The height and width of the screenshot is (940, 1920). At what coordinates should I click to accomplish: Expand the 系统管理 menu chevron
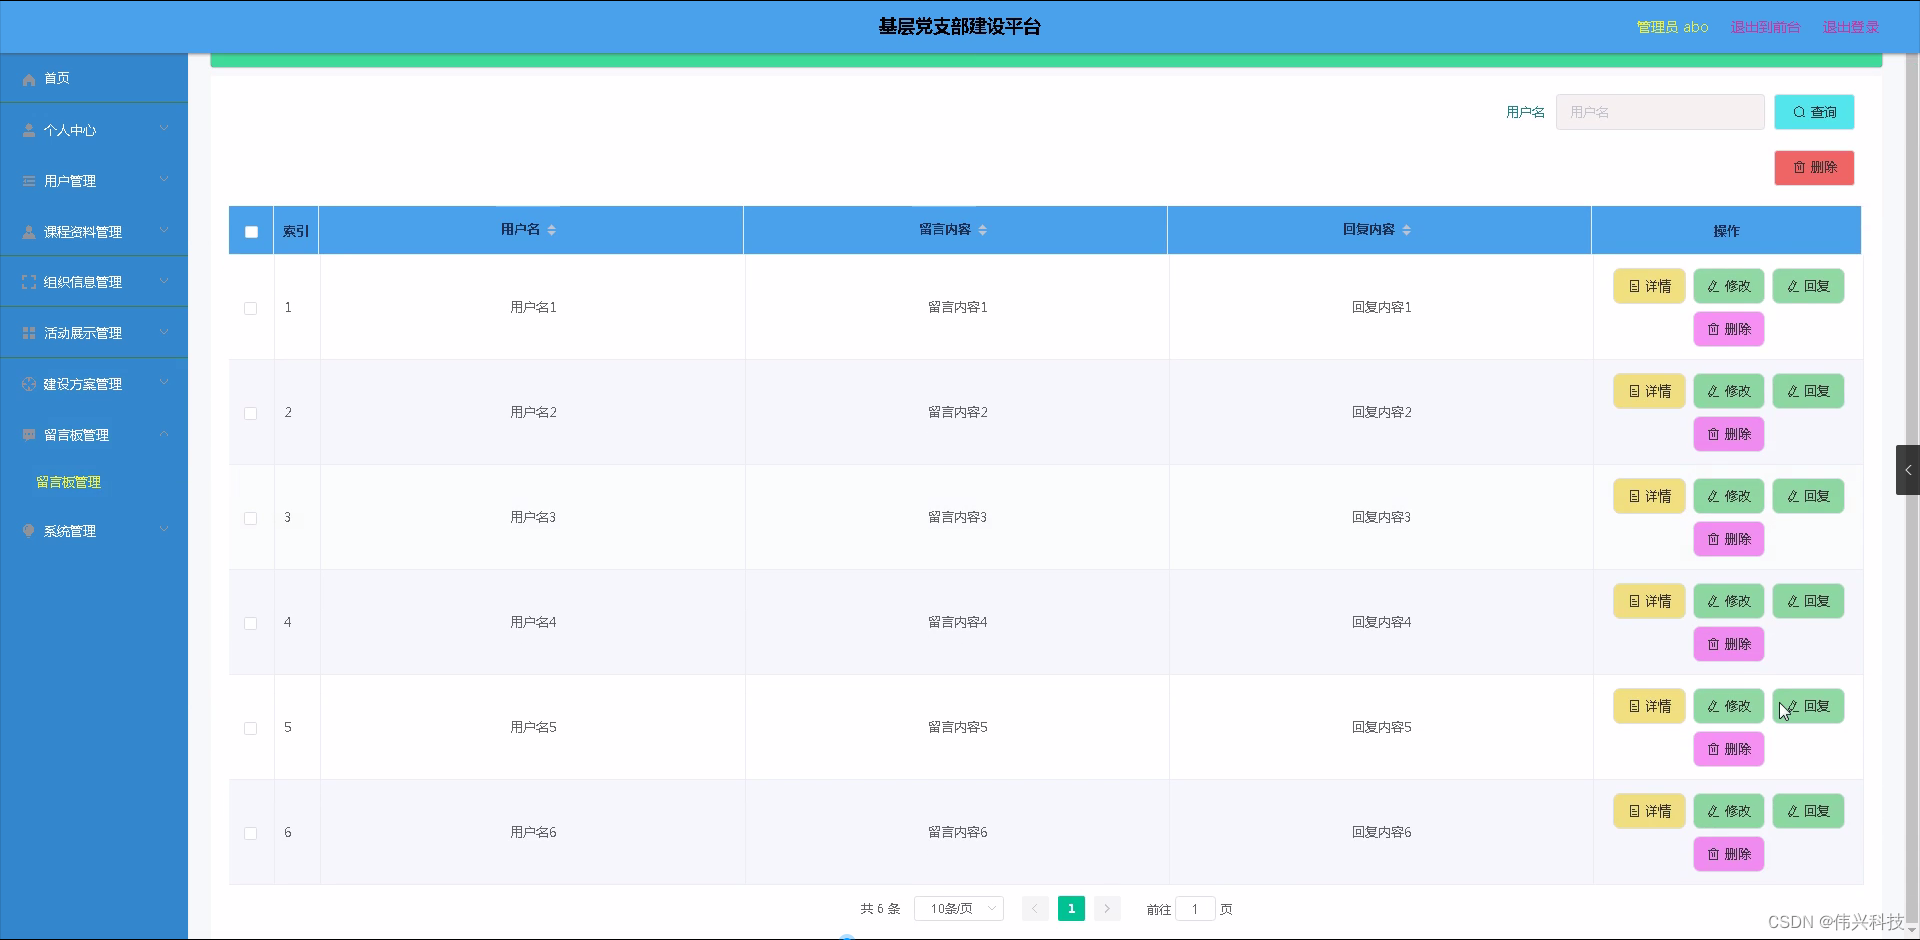[x=163, y=530]
